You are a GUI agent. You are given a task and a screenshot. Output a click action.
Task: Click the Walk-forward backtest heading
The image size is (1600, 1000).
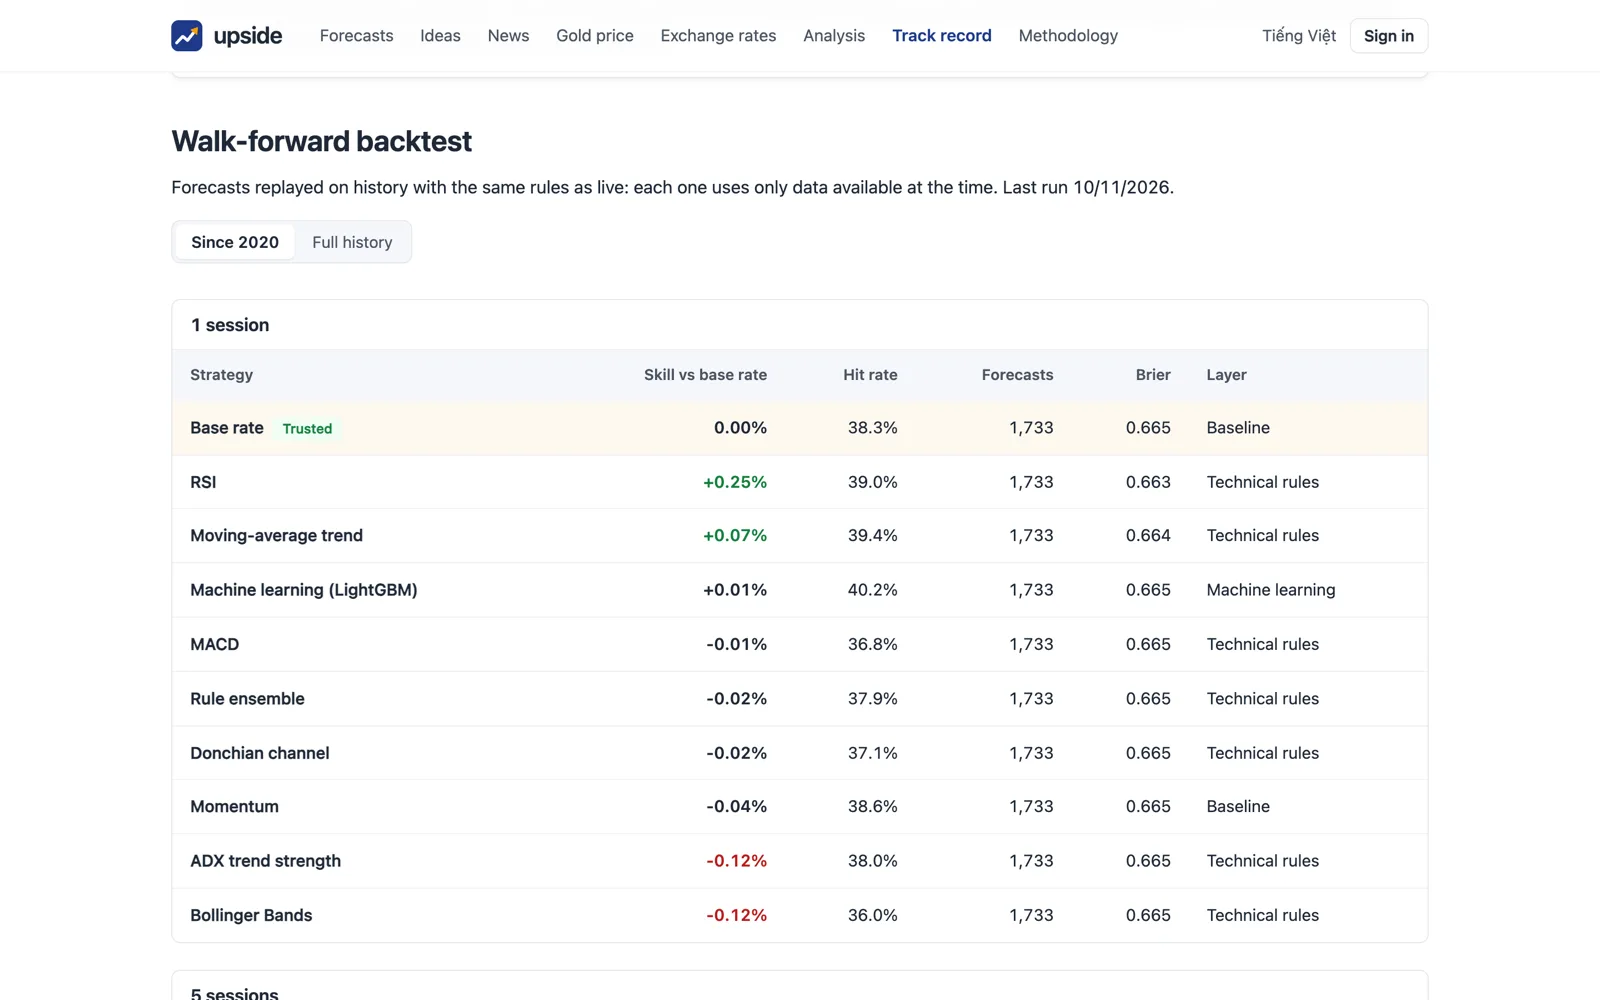(322, 141)
